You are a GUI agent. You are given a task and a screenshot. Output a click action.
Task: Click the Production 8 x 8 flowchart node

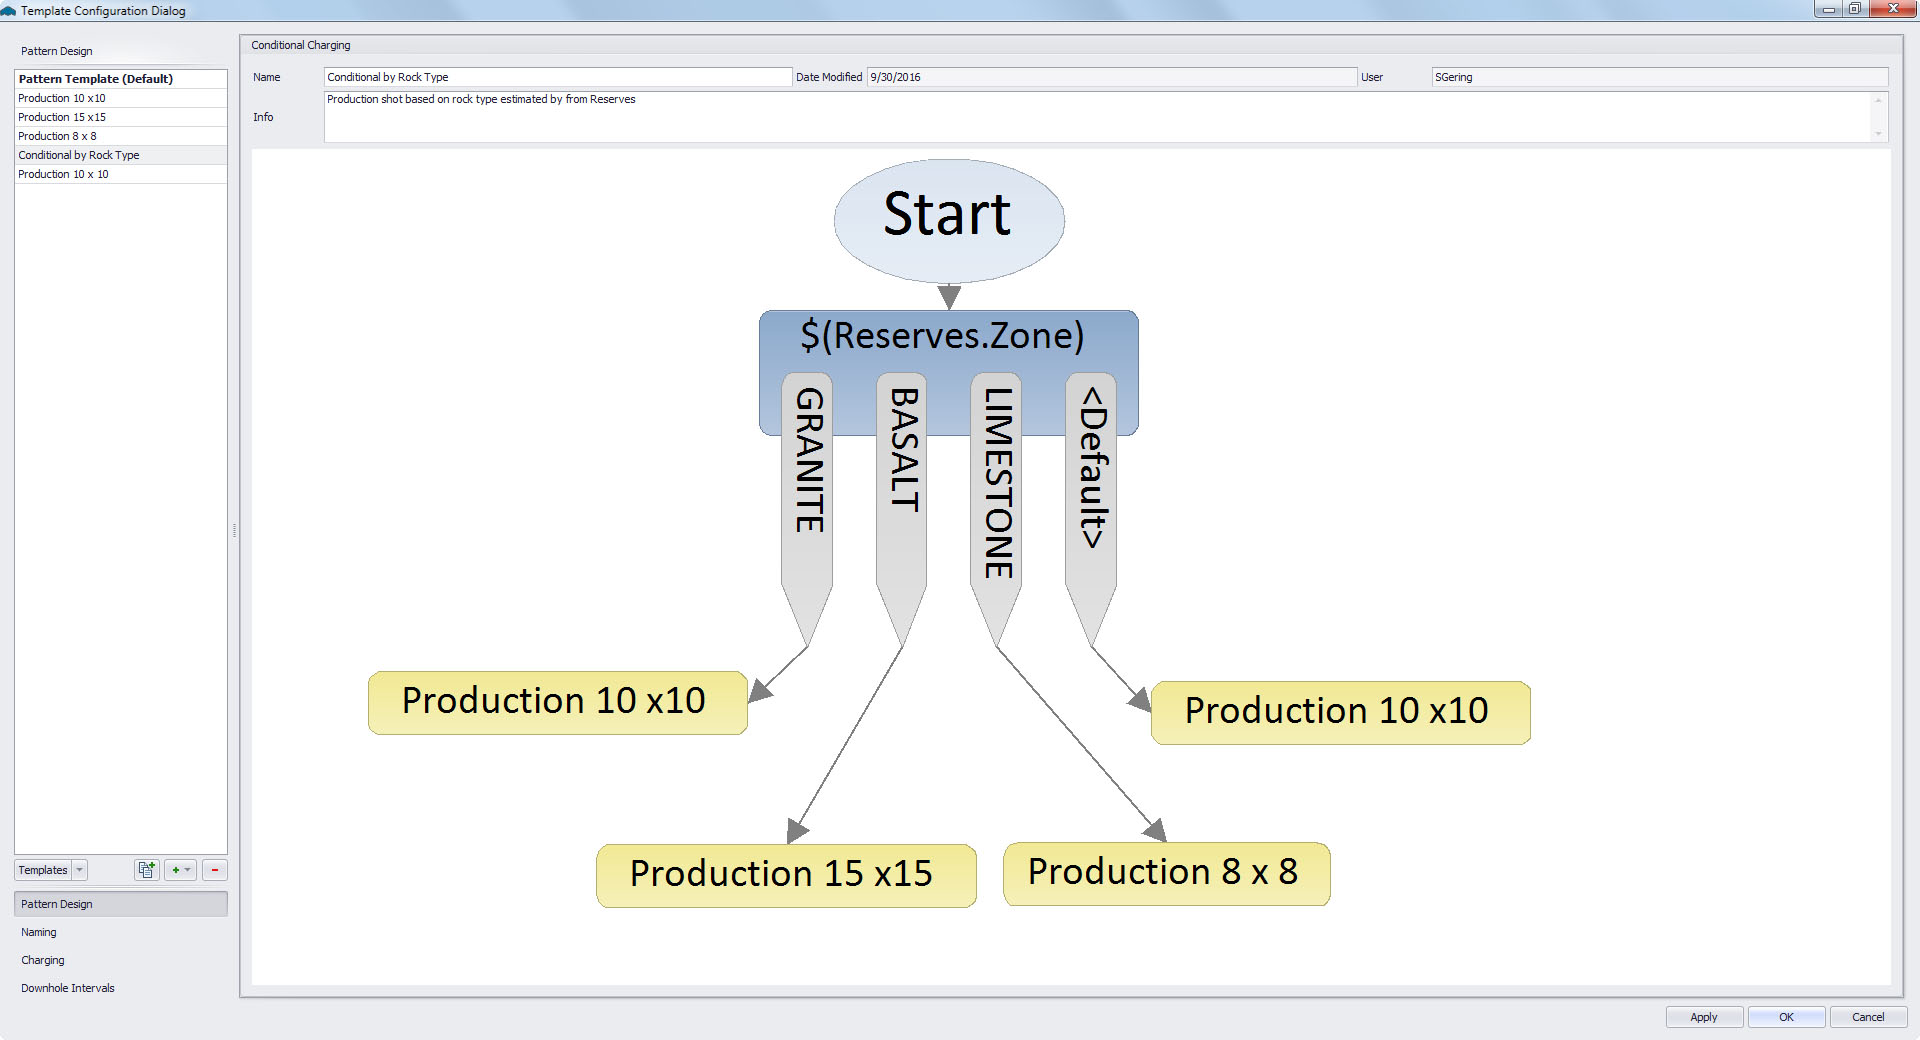pos(1165,874)
